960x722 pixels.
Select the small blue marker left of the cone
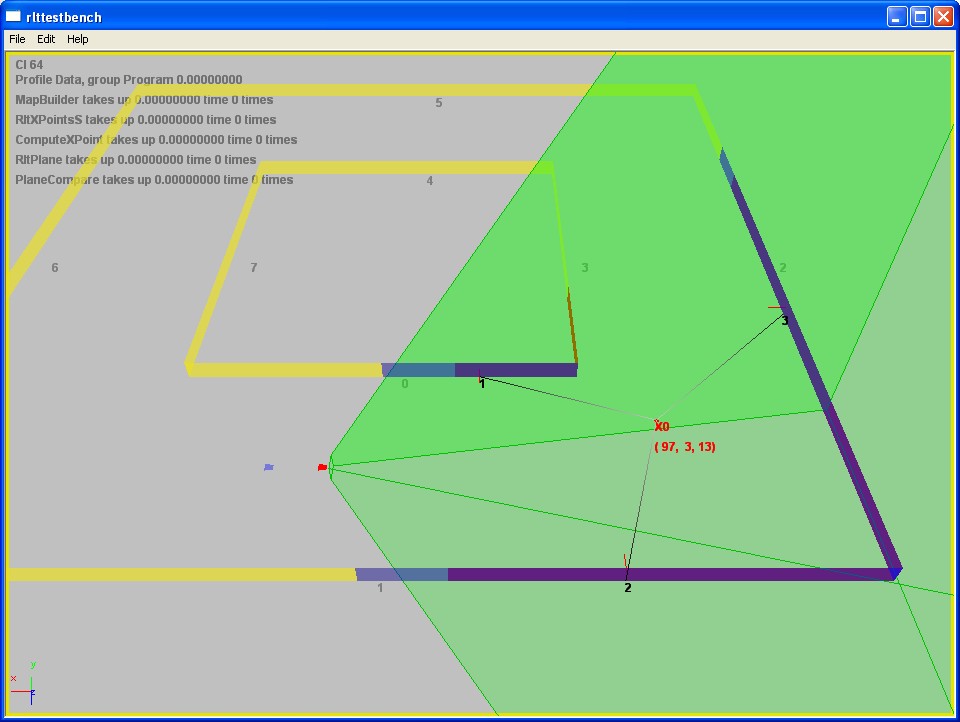tap(268, 467)
